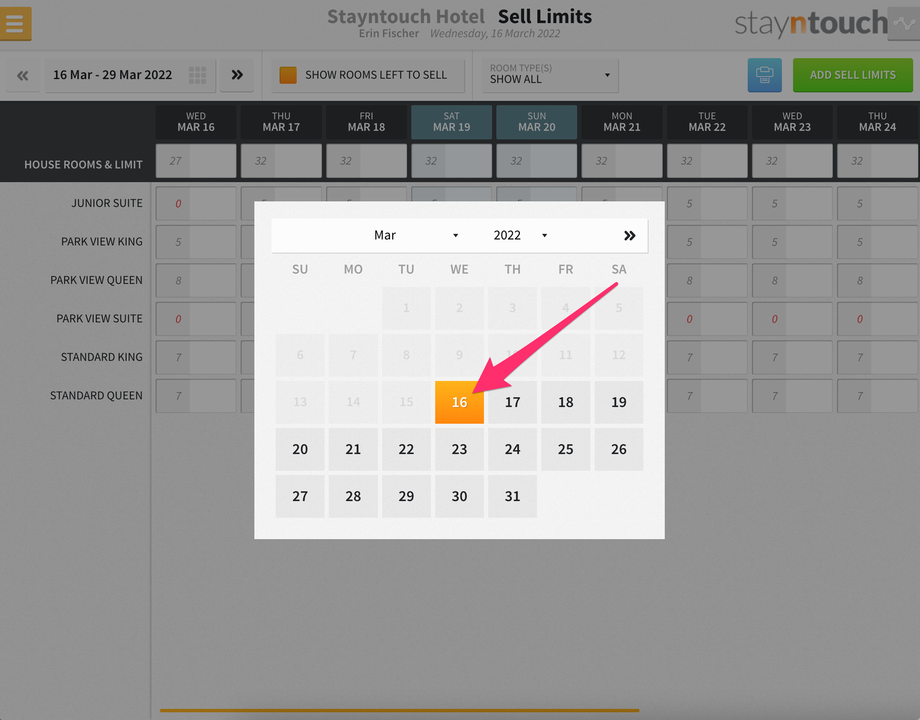Image resolution: width=920 pixels, height=720 pixels.
Task: Open House Rooms & Limit cell for Mar 16
Action: click(196, 161)
